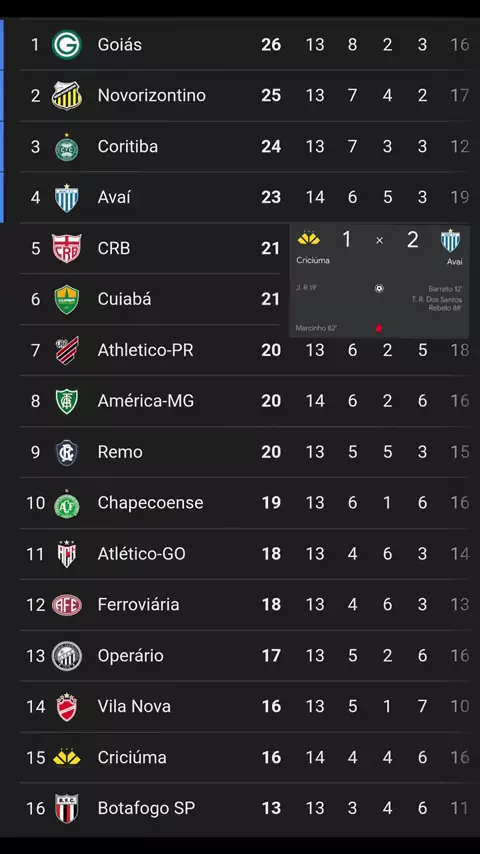480x854 pixels.
Task: Open the Atlético-GO team name
Action: coord(142,554)
